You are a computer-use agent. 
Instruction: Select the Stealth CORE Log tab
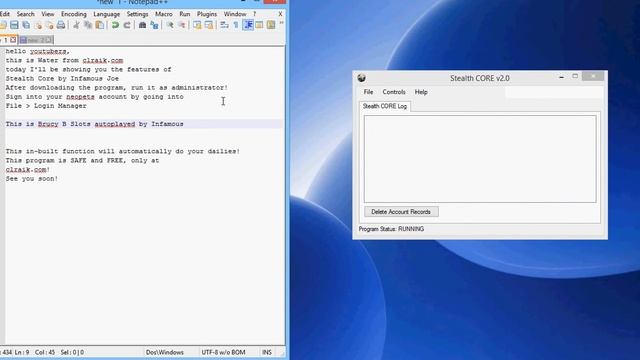pos(385,106)
